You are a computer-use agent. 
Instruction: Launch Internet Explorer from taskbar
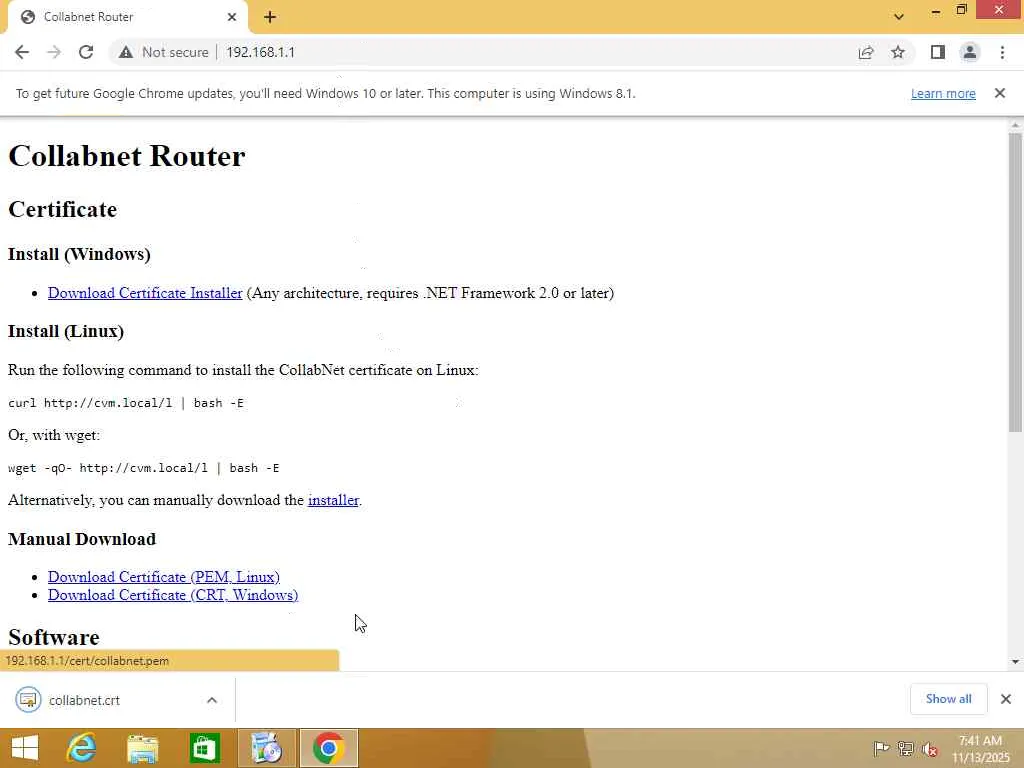tap(82, 748)
